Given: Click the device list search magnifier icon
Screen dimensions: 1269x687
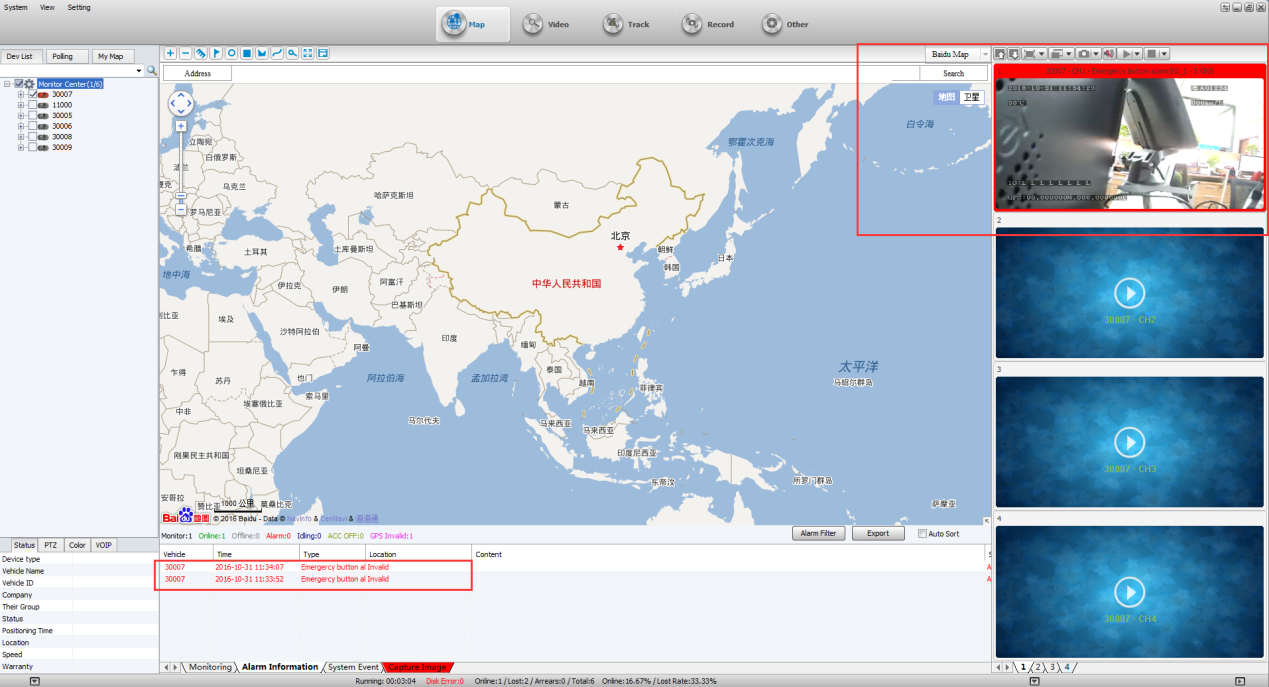Looking at the screenshot, I should (152, 71).
